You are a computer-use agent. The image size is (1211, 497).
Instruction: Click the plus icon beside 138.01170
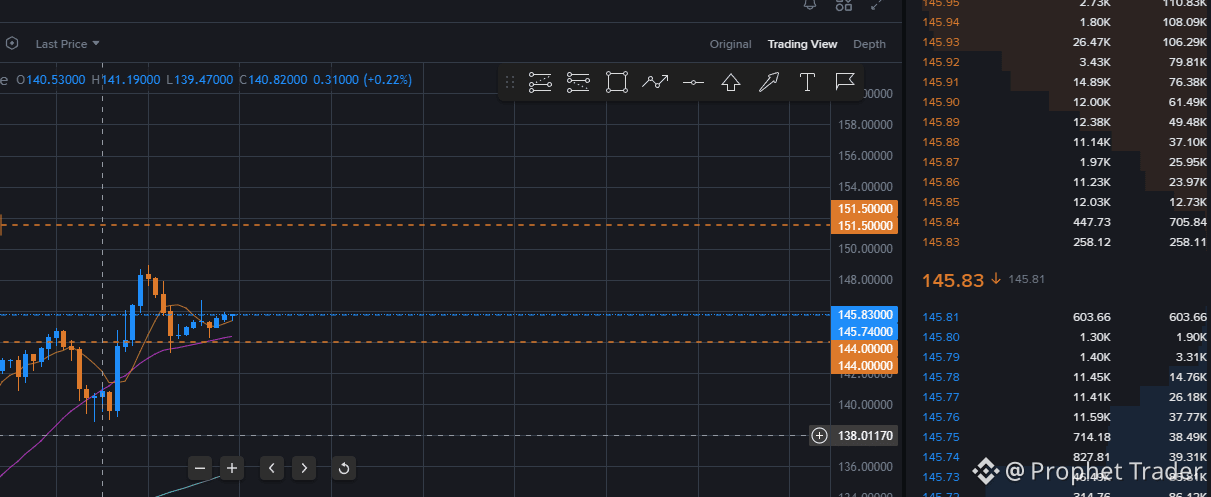[x=820, y=435]
